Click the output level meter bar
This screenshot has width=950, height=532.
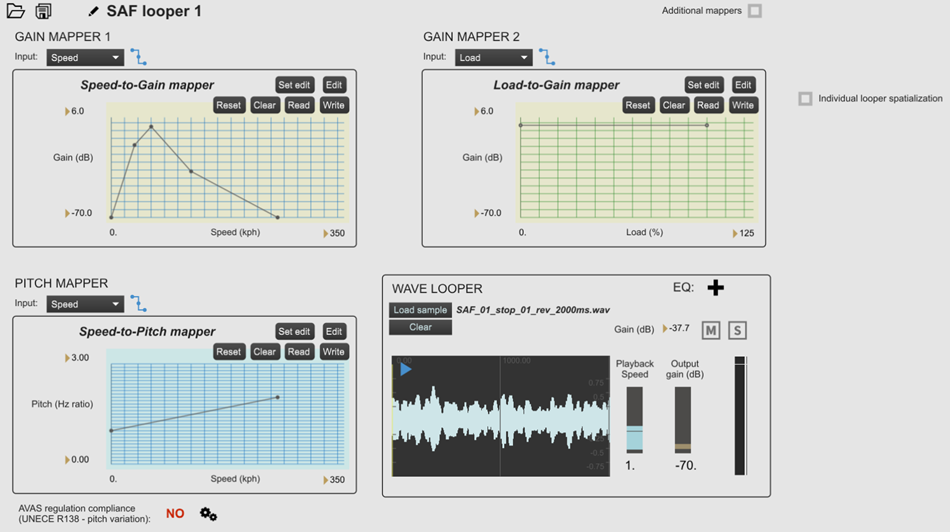coord(740,416)
